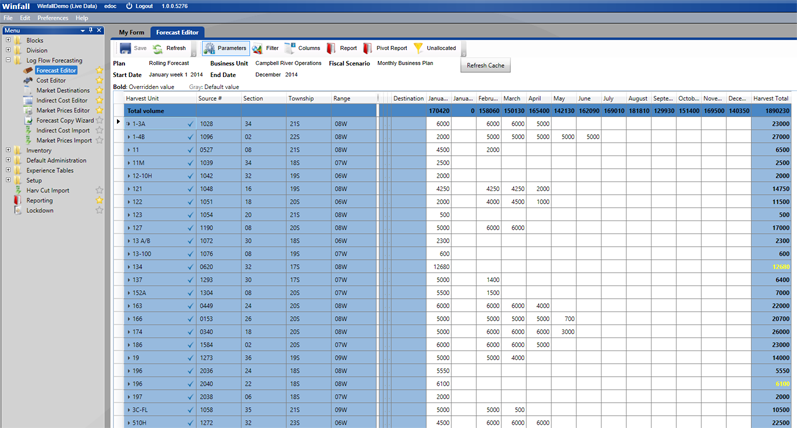Switch to the My Form tab
The height and width of the screenshot is (428, 797).
[132, 32]
